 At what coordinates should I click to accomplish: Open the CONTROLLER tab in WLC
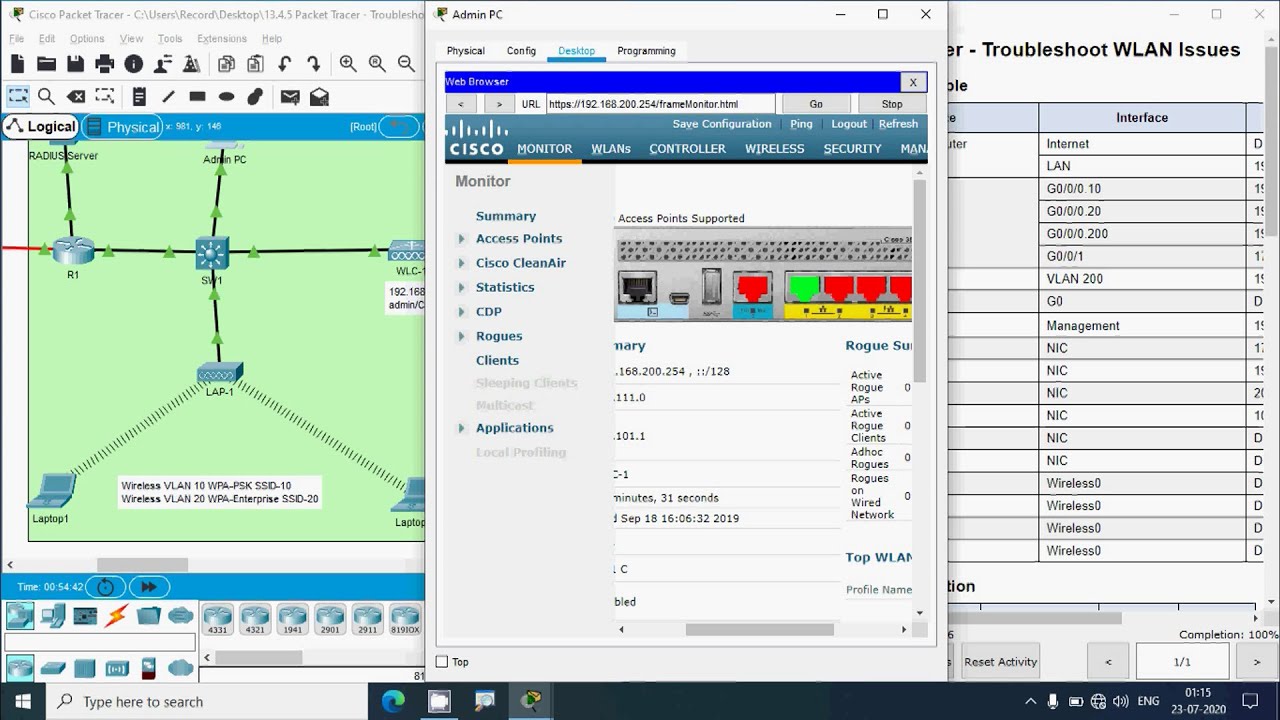coord(687,148)
